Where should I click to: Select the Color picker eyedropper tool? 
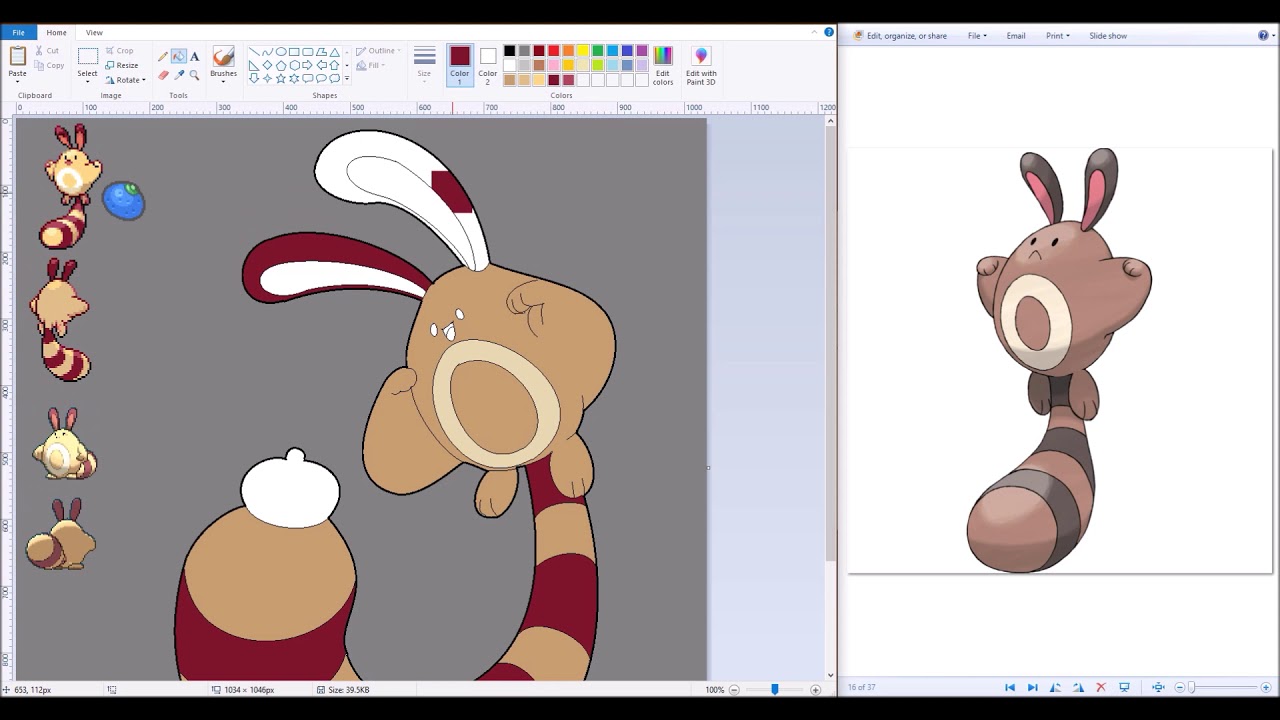[x=178, y=75]
